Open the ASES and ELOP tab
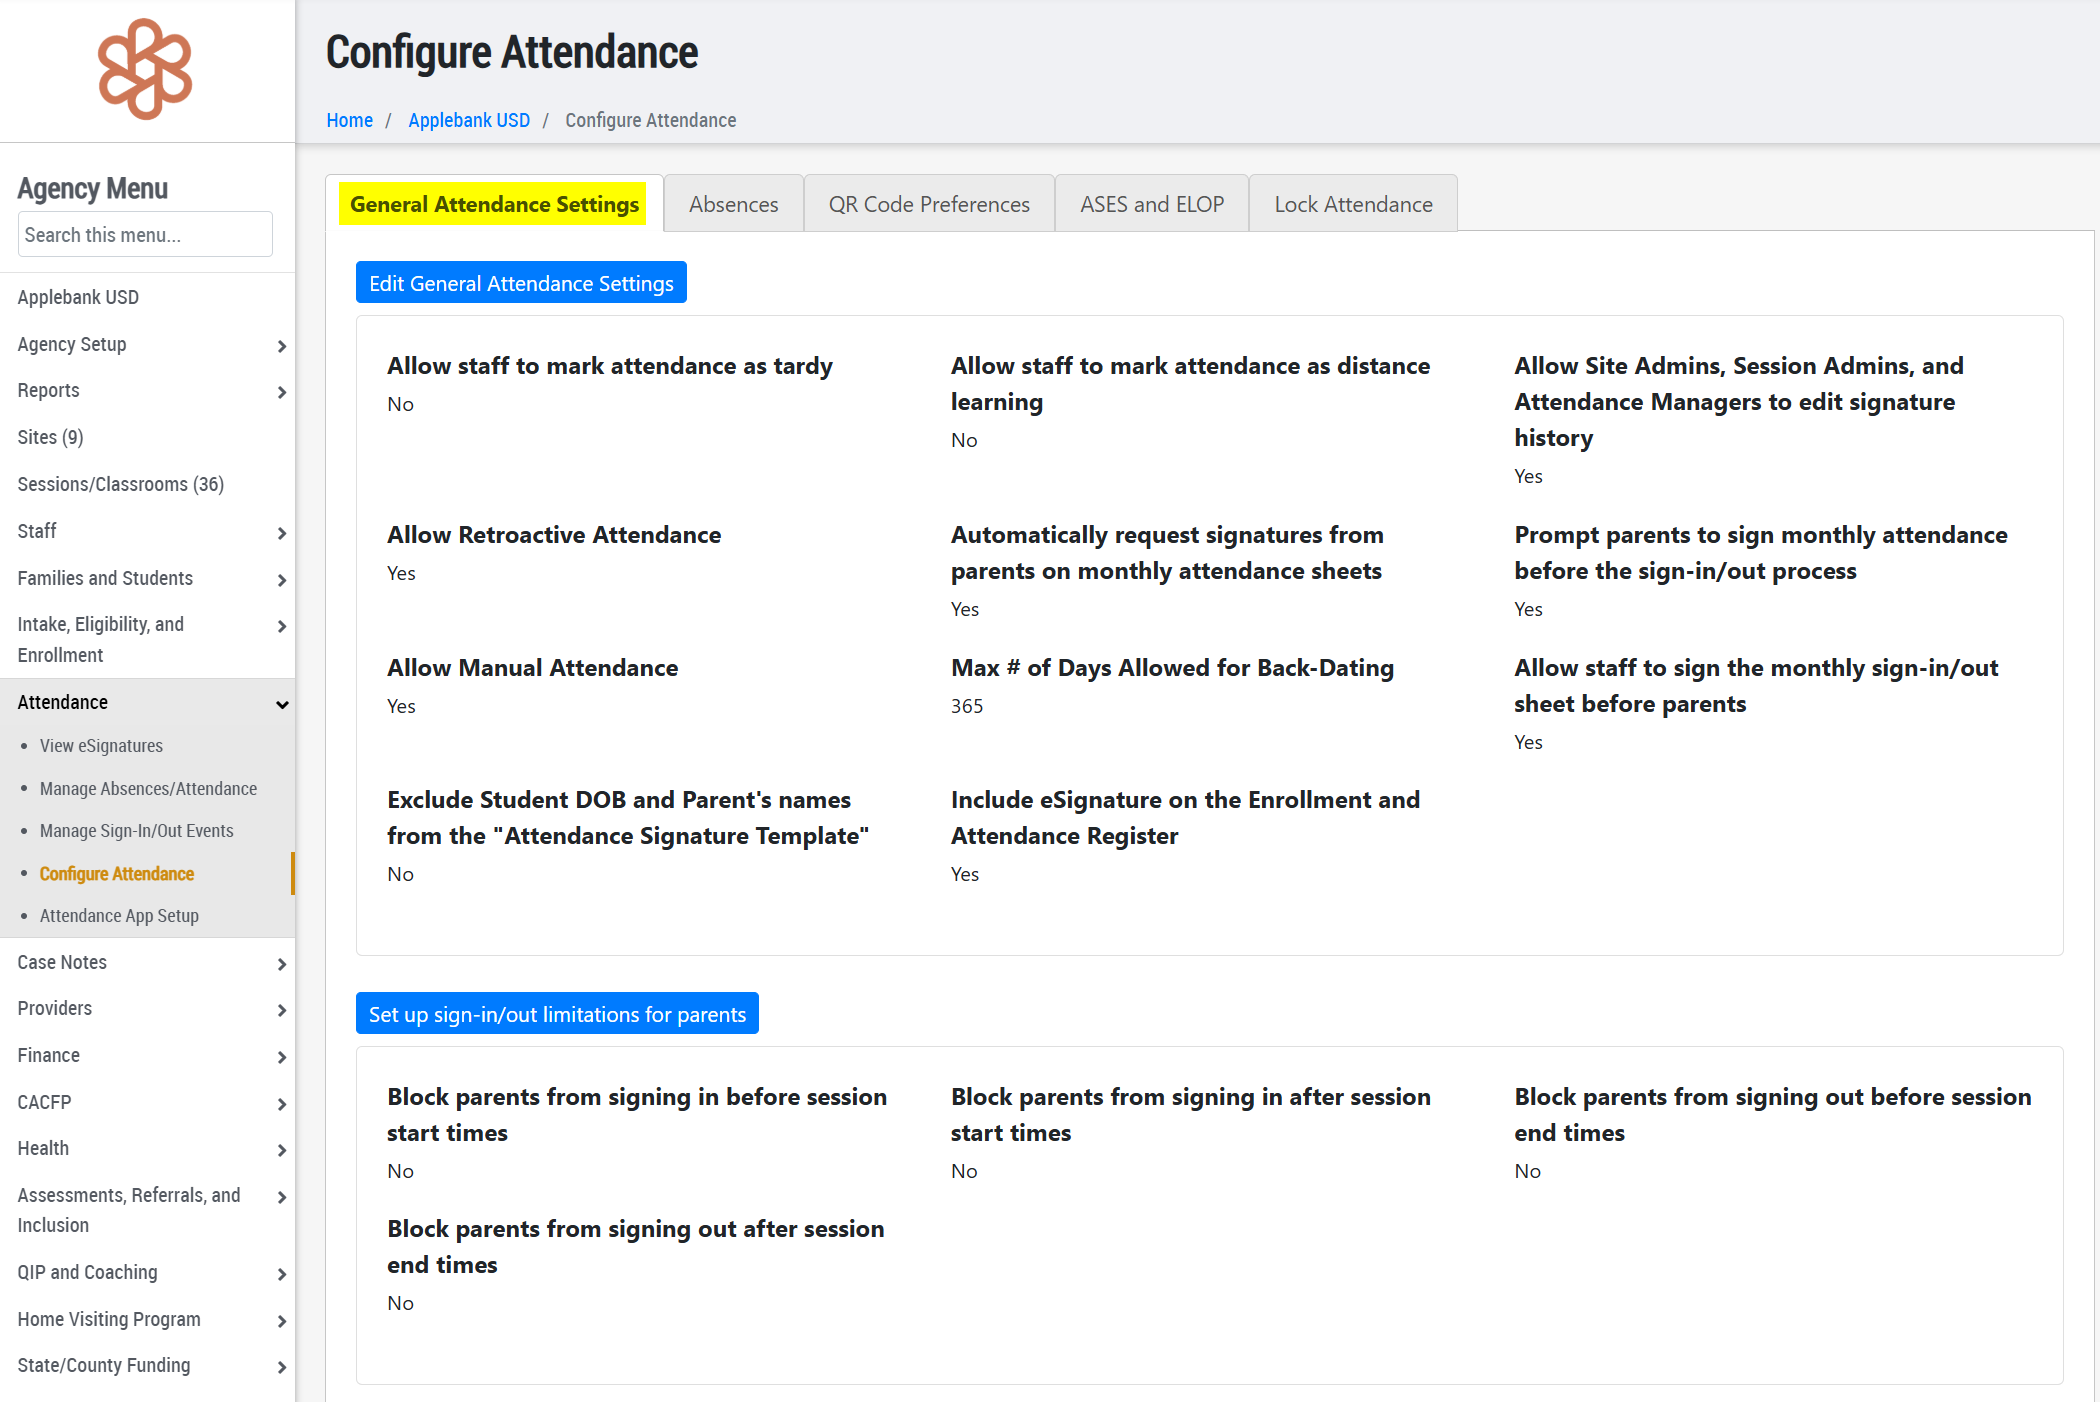Screen dimensions: 2100x1402 point(1151,204)
